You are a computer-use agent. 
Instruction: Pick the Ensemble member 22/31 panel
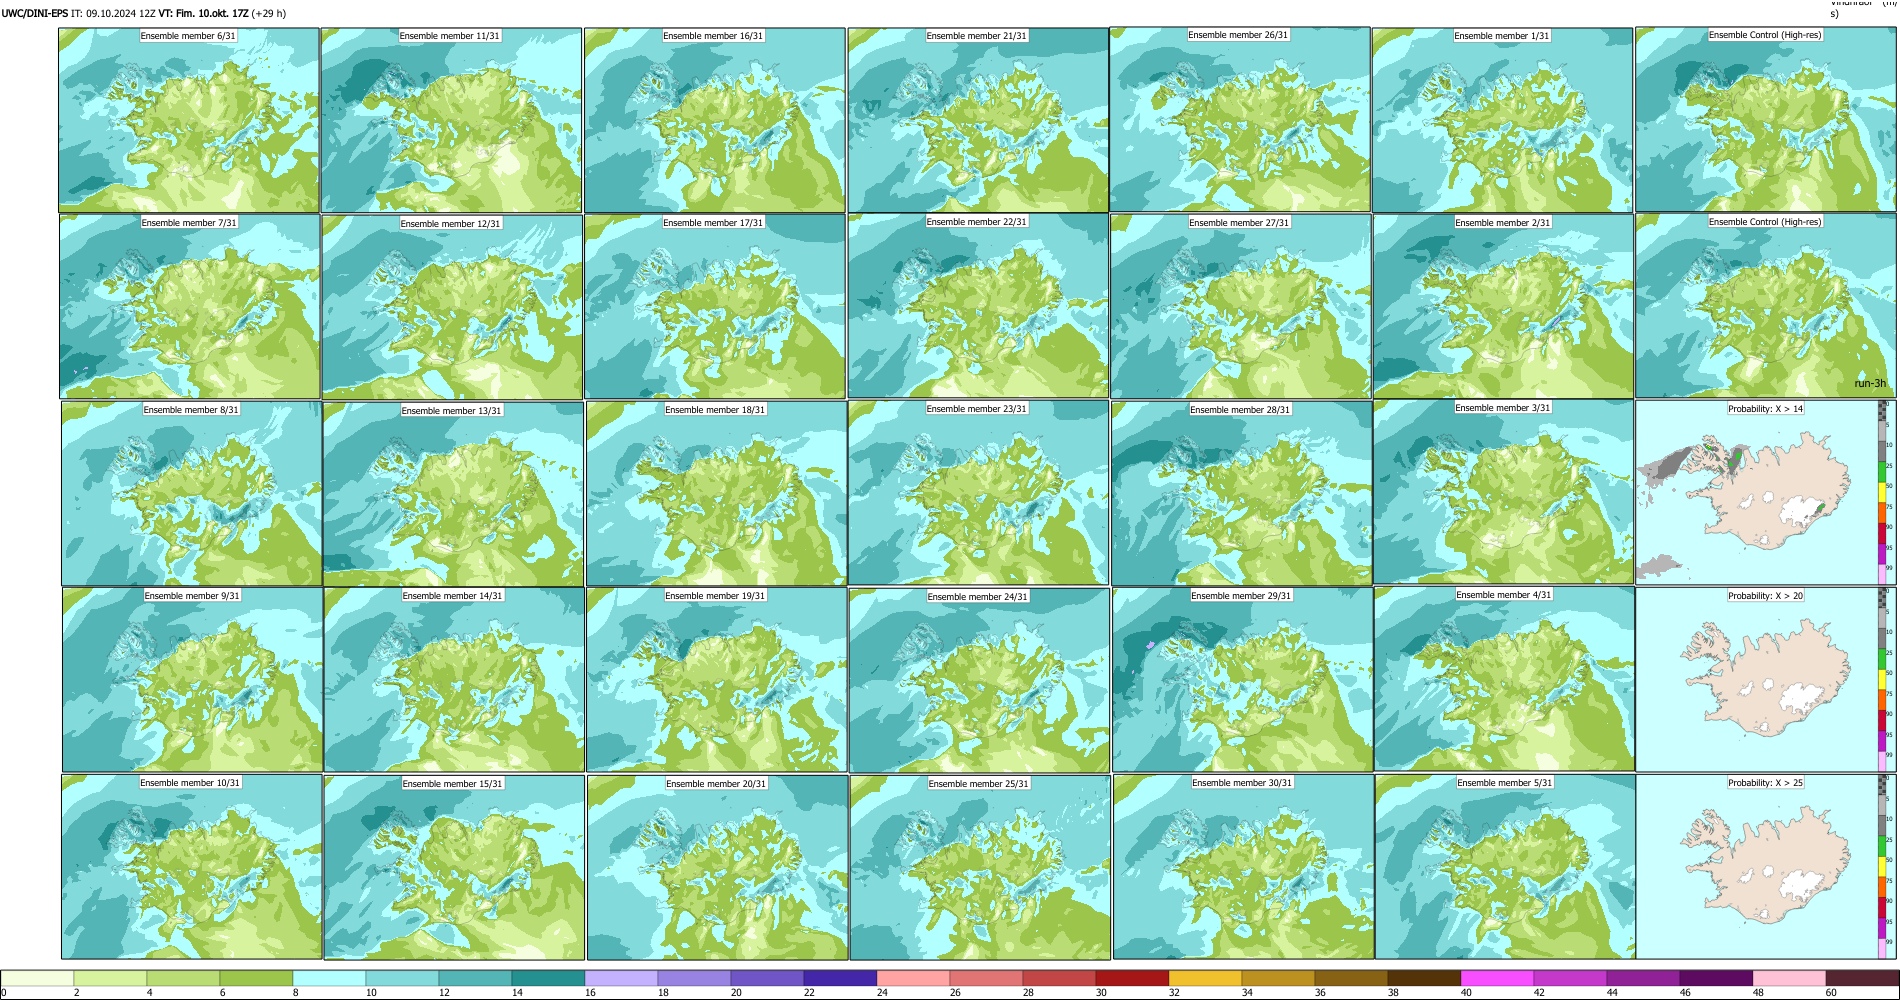(x=978, y=306)
